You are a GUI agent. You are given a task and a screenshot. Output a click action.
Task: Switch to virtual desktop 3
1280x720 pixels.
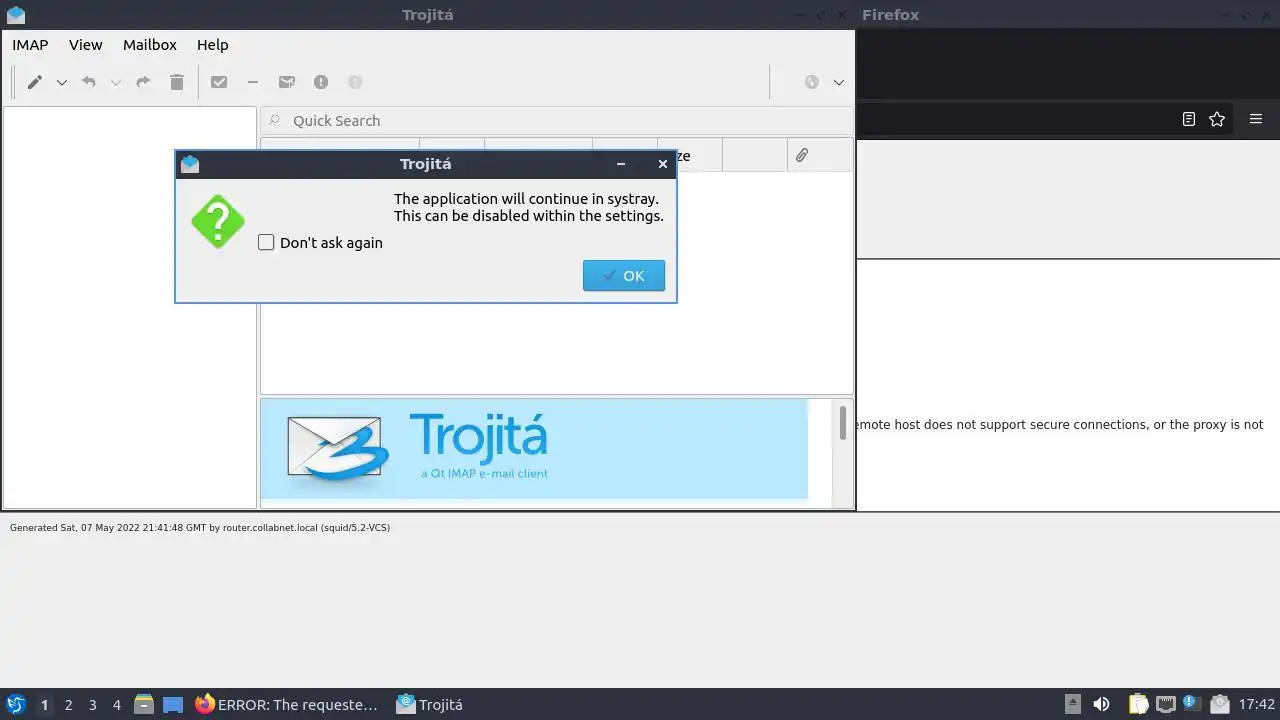click(x=92, y=705)
